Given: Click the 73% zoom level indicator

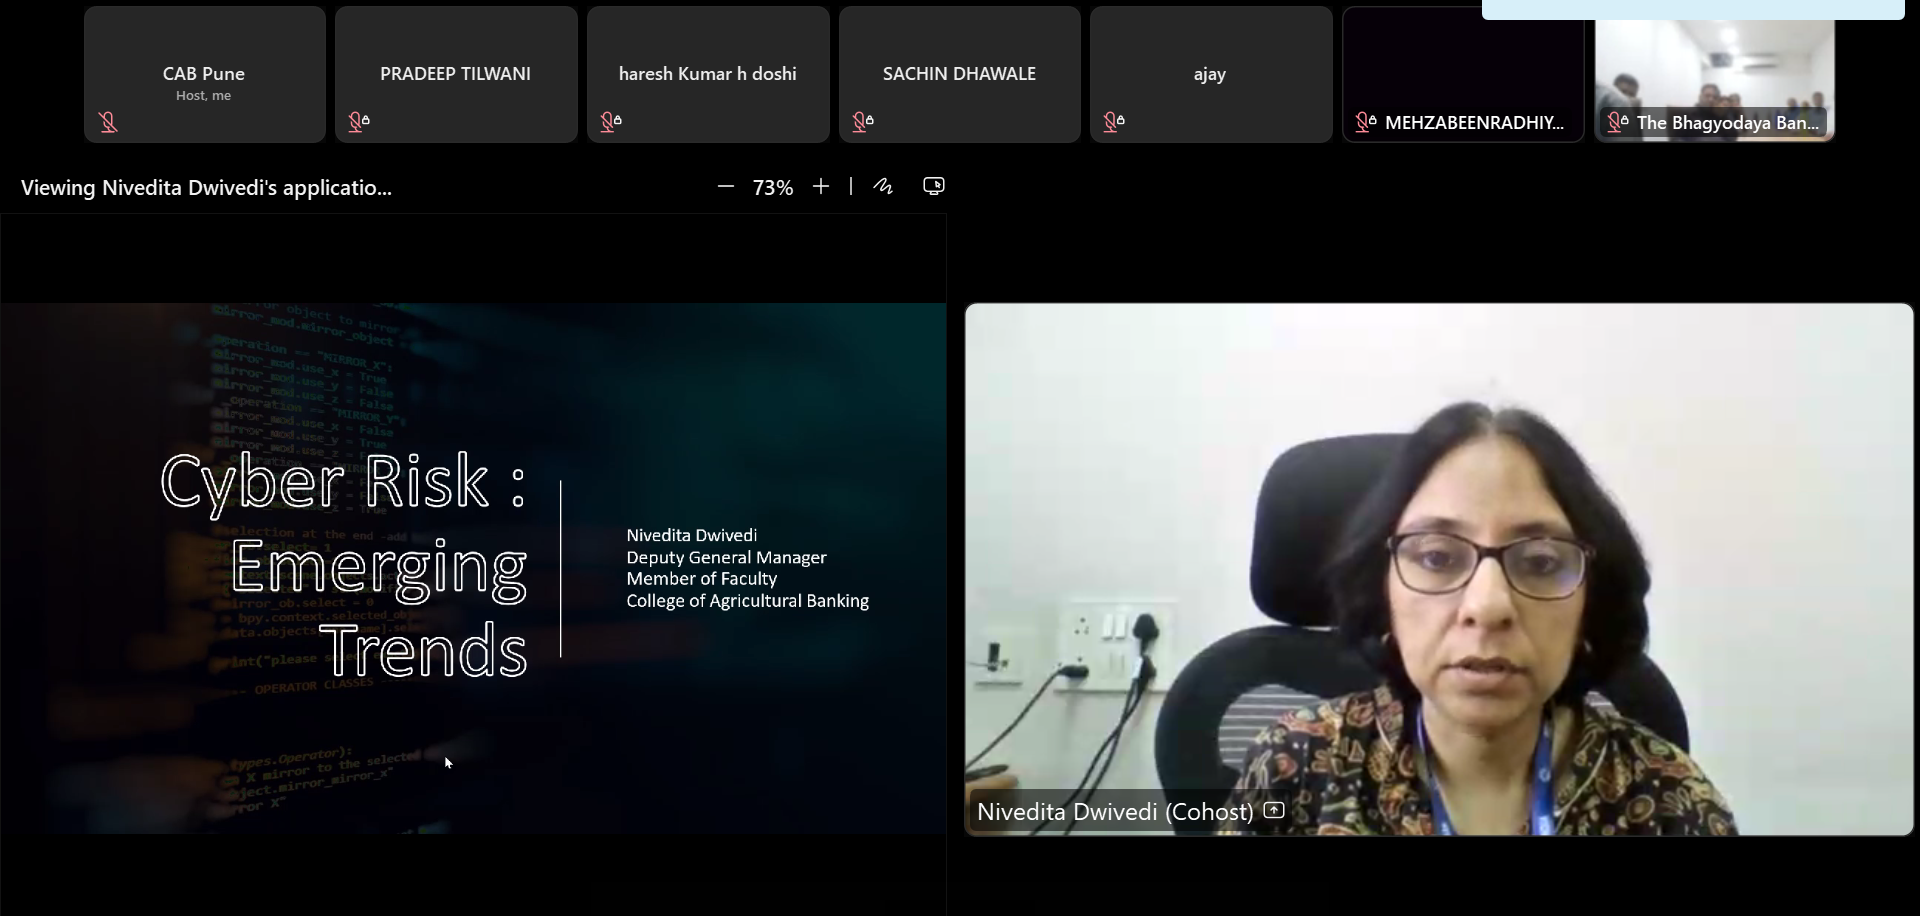Looking at the screenshot, I should pyautogui.click(x=772, y=188).
